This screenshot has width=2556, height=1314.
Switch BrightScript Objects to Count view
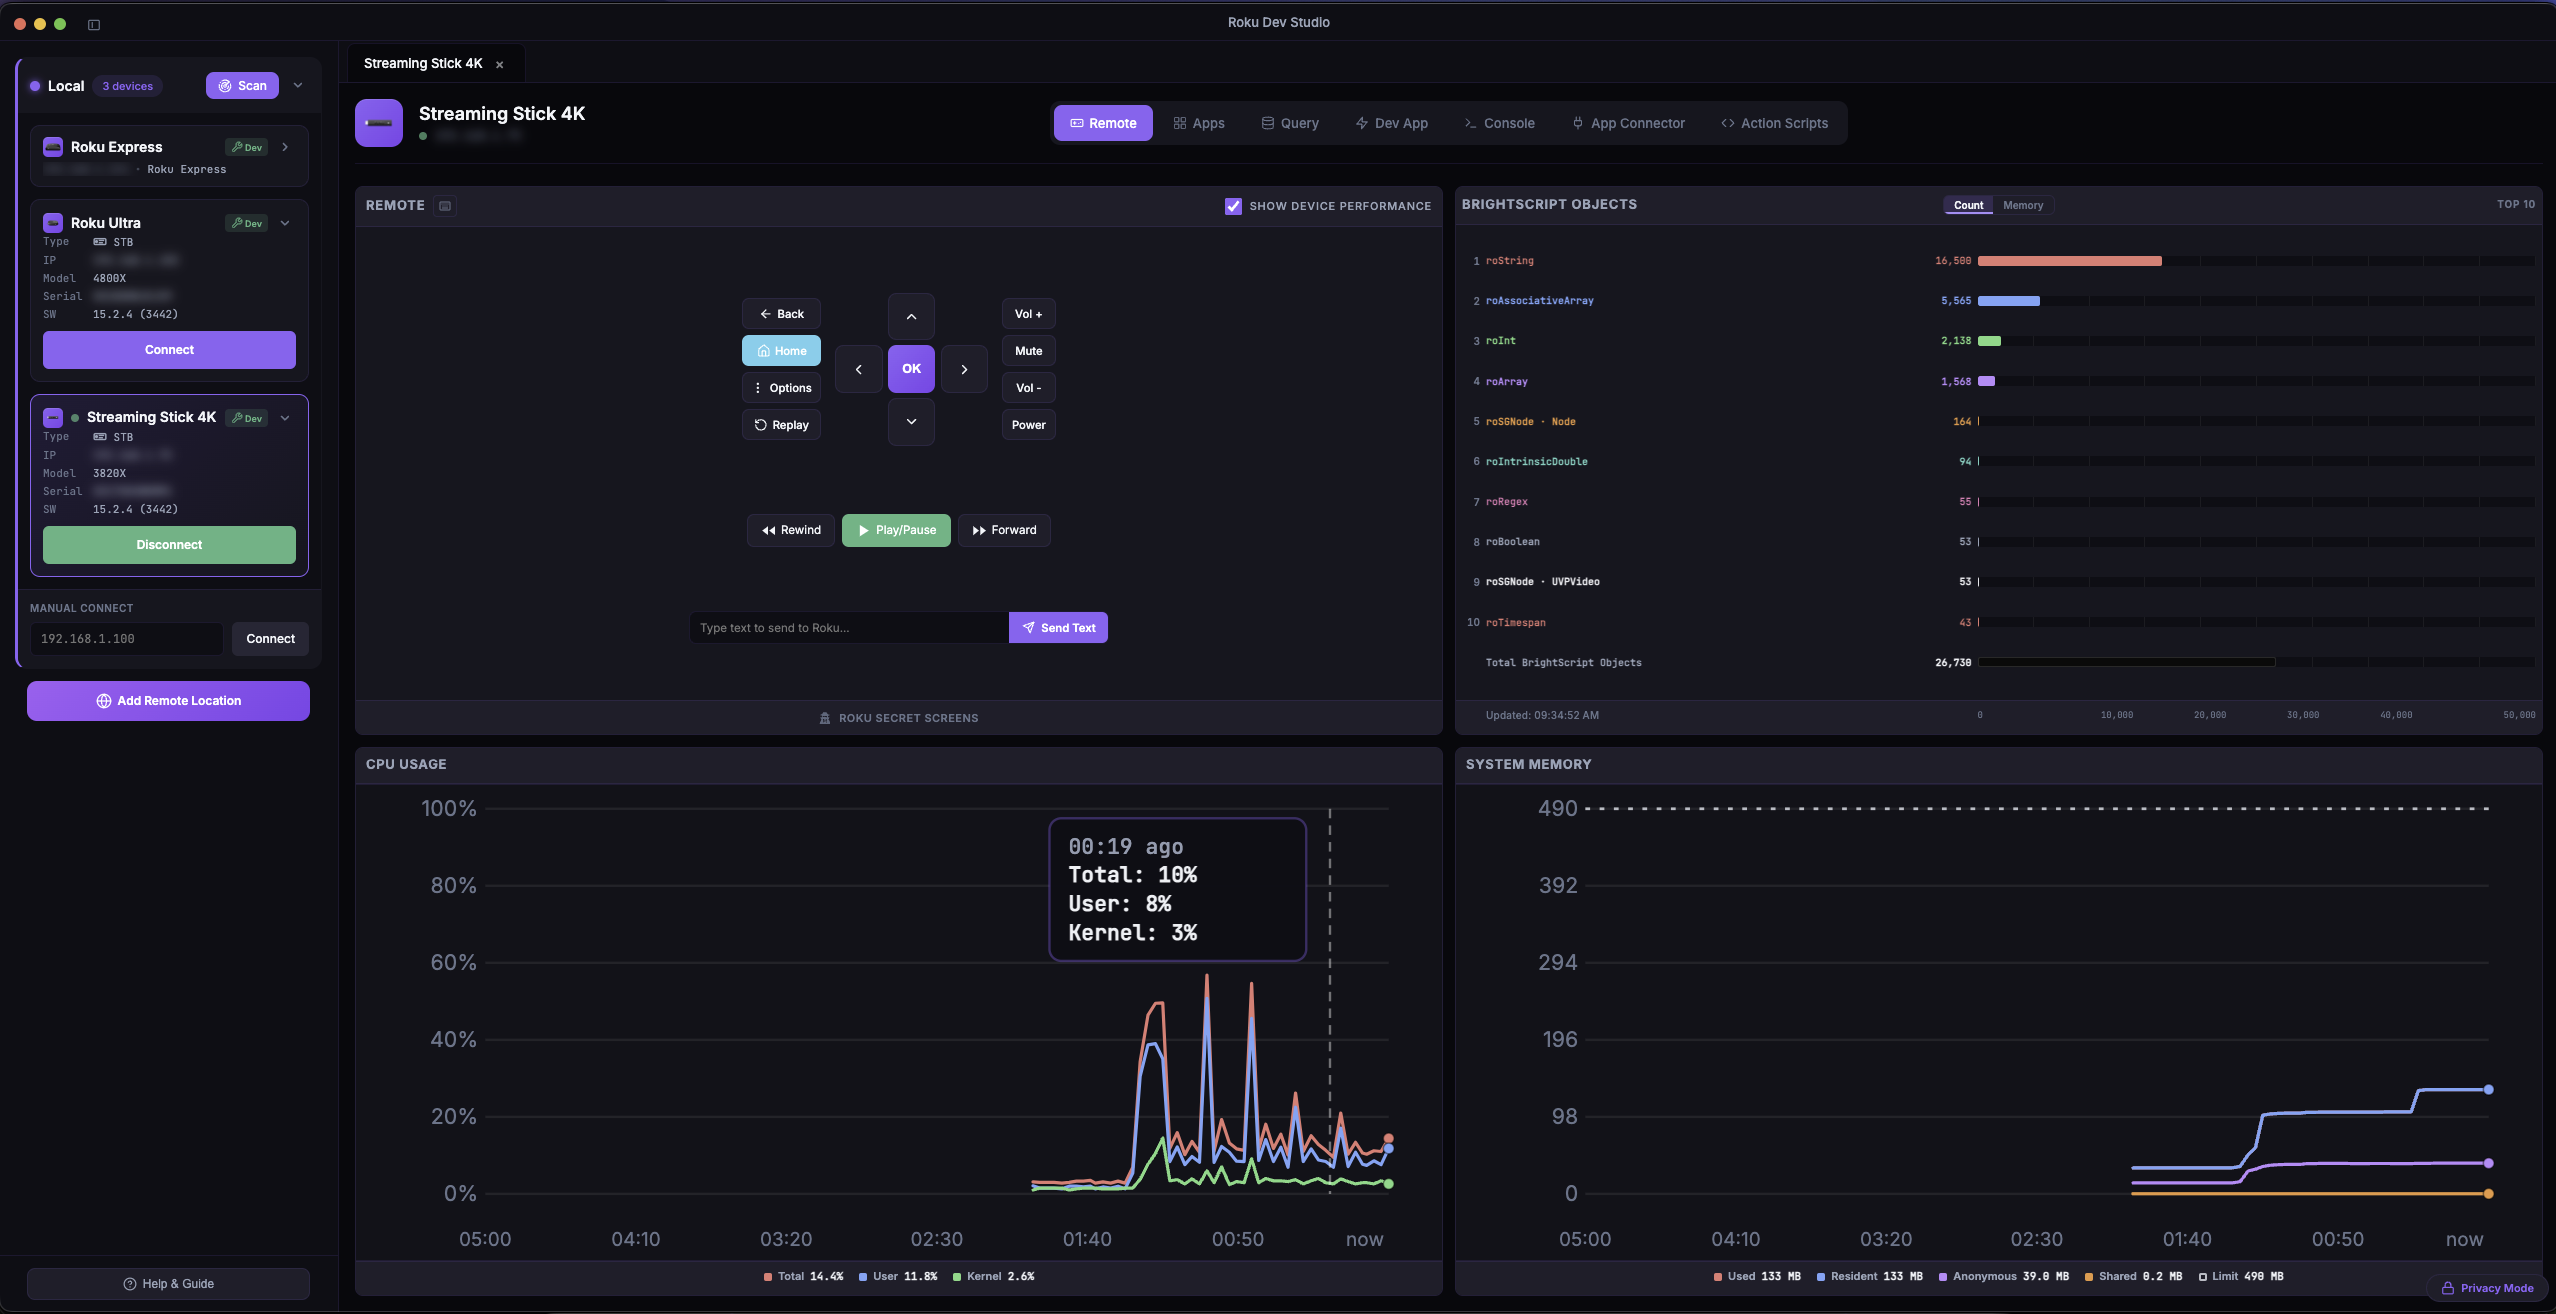click(x=1968, y=205)
